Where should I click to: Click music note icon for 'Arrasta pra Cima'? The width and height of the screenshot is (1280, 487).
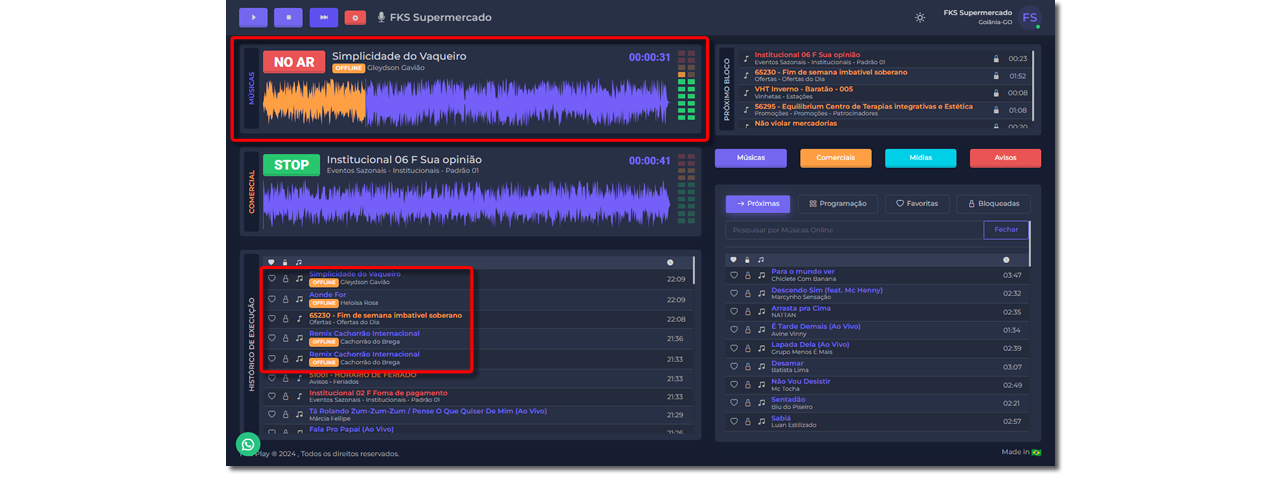[761, 312]
